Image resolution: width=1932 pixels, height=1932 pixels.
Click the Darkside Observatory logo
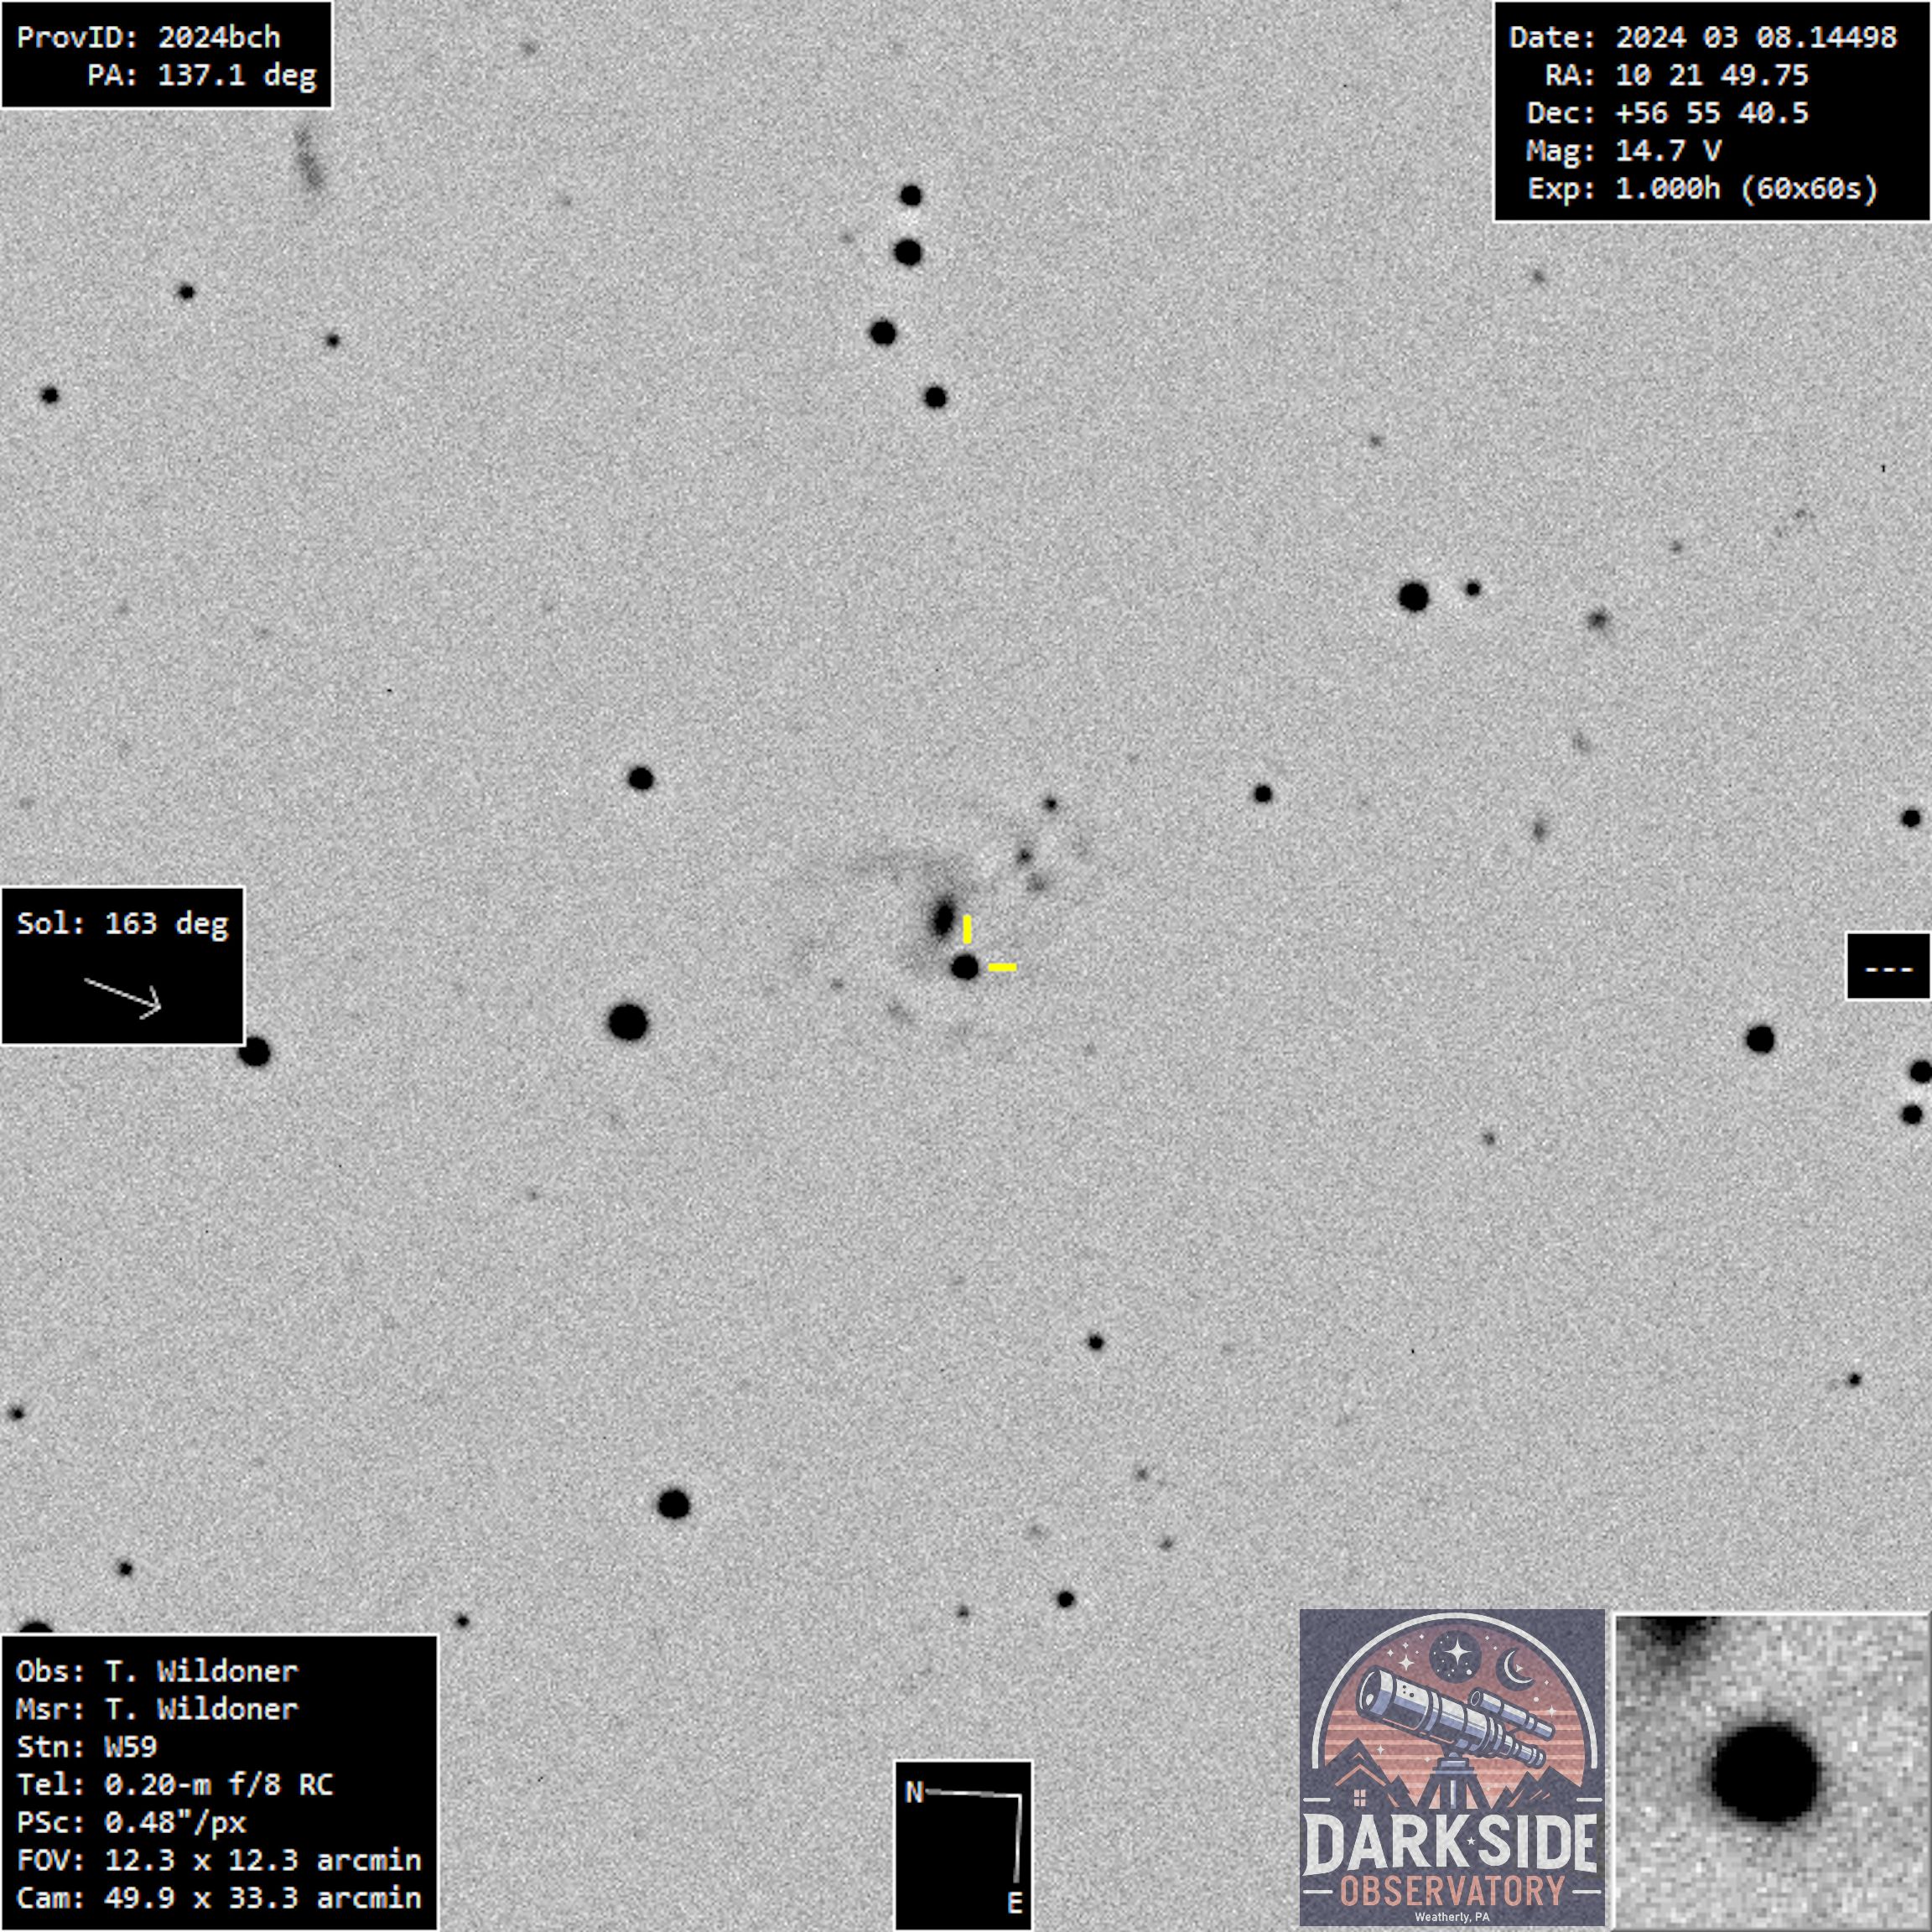pyautogui.click(x=1452, y=1767)
